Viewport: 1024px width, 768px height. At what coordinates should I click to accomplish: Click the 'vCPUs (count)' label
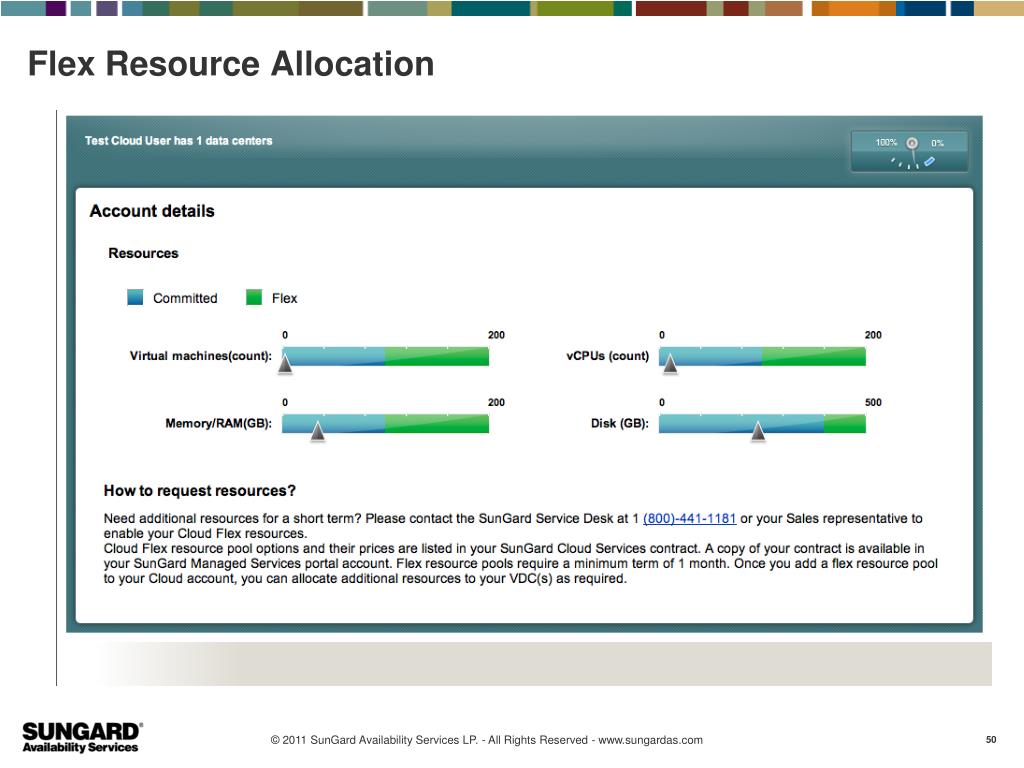pyautogui.click(x=608, y=356)
